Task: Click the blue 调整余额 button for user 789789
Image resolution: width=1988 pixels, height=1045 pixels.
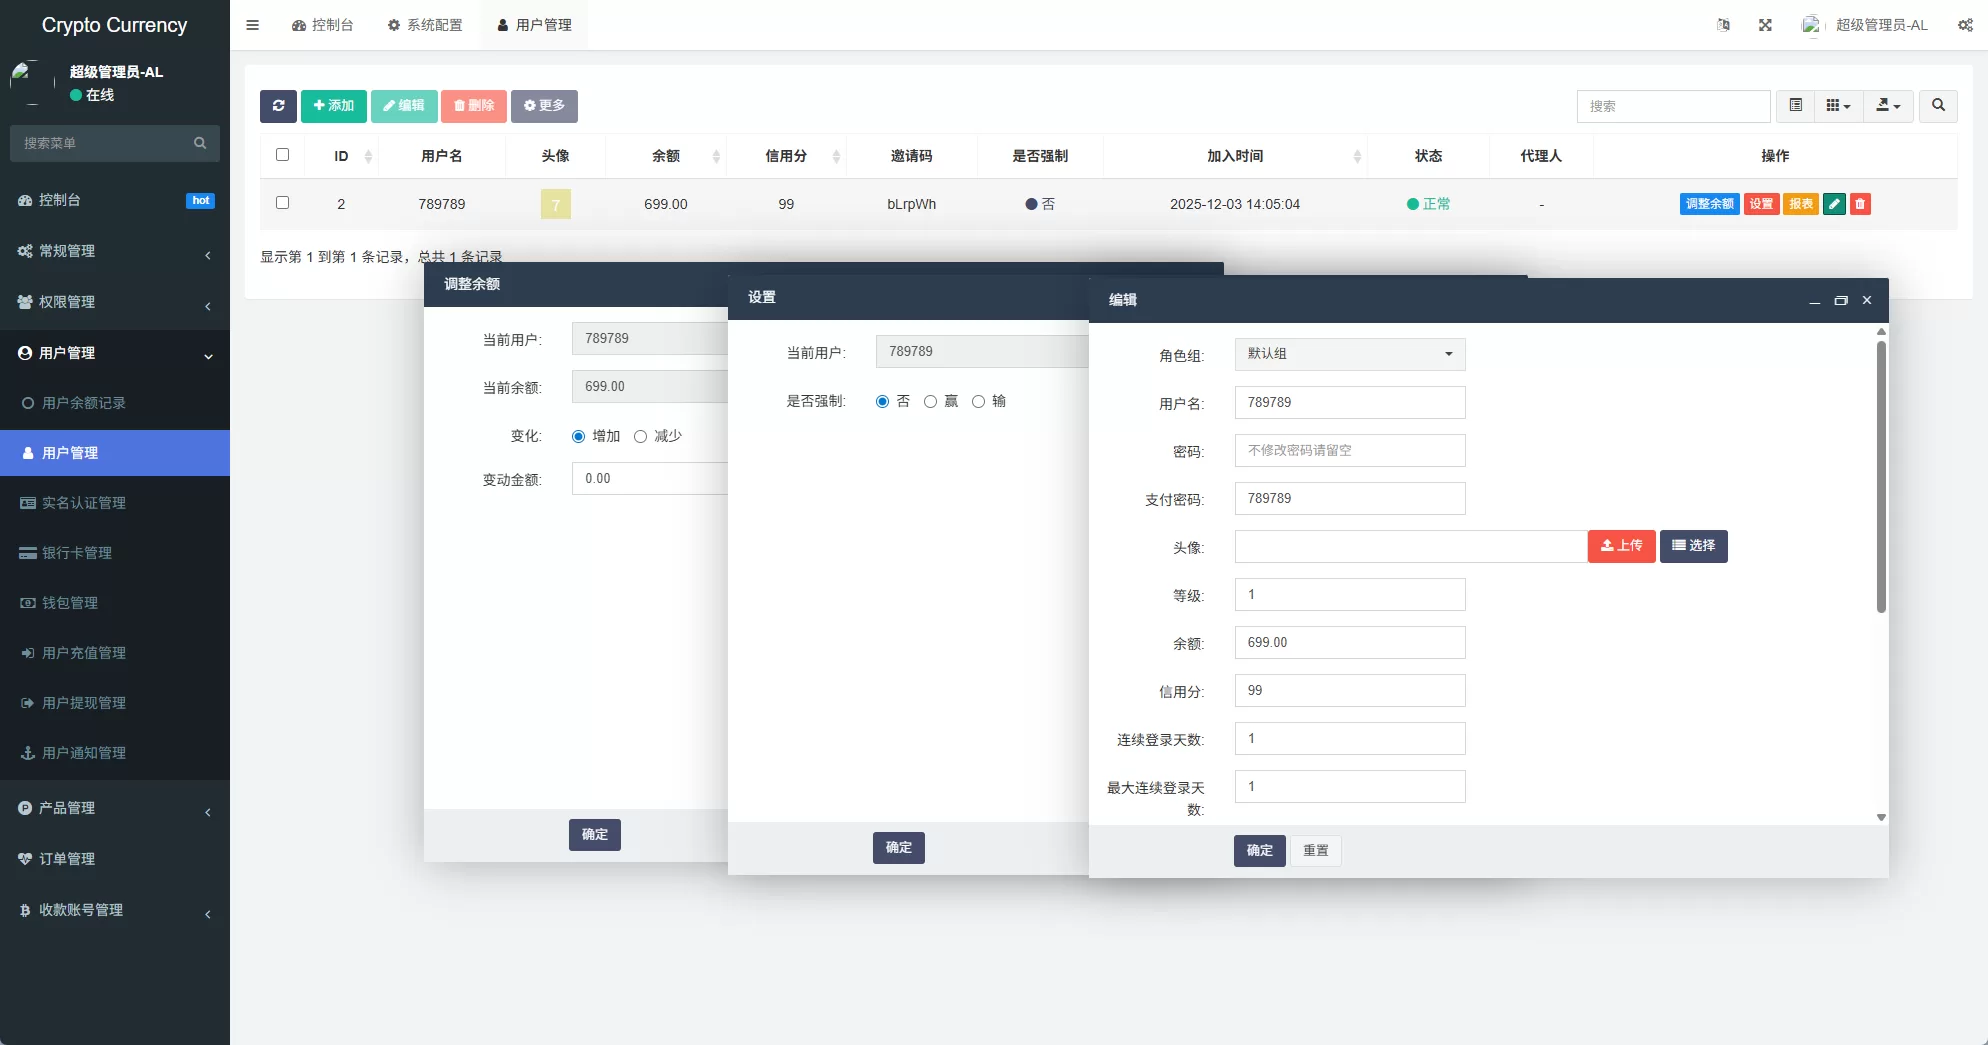Action: point(1710,203)
